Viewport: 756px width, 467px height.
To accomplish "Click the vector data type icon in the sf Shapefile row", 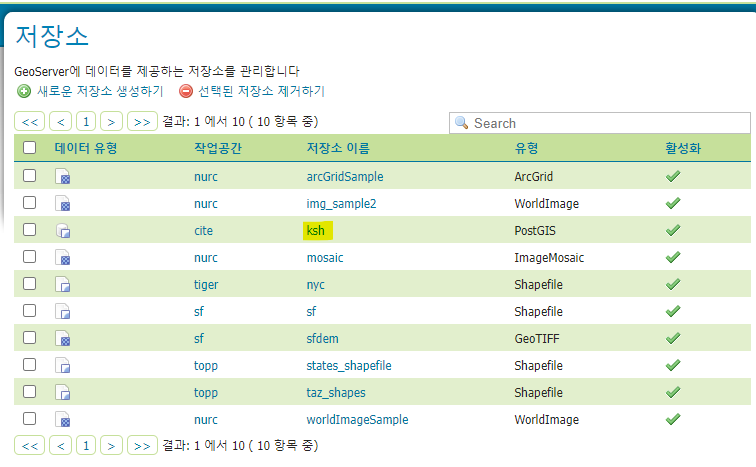I will 63,311.
